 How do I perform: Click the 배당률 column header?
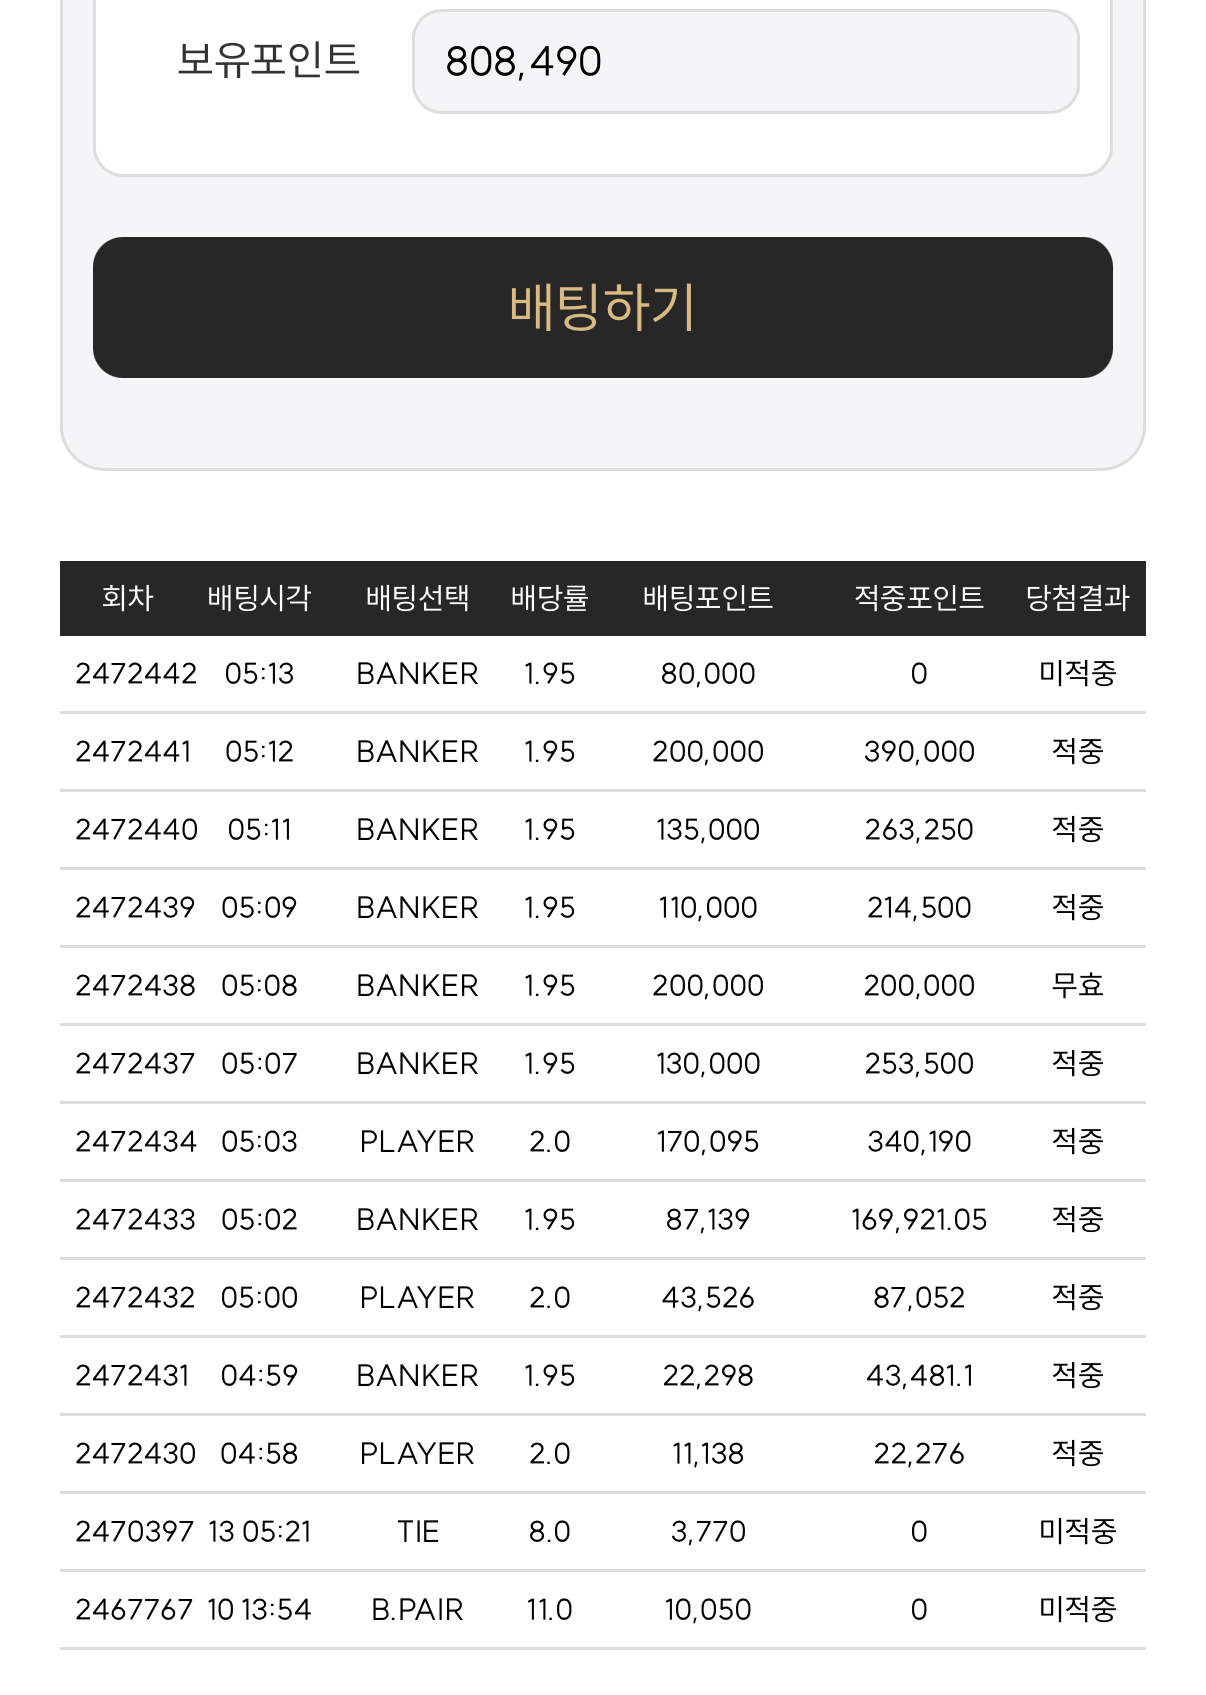(x=549, y=598)
